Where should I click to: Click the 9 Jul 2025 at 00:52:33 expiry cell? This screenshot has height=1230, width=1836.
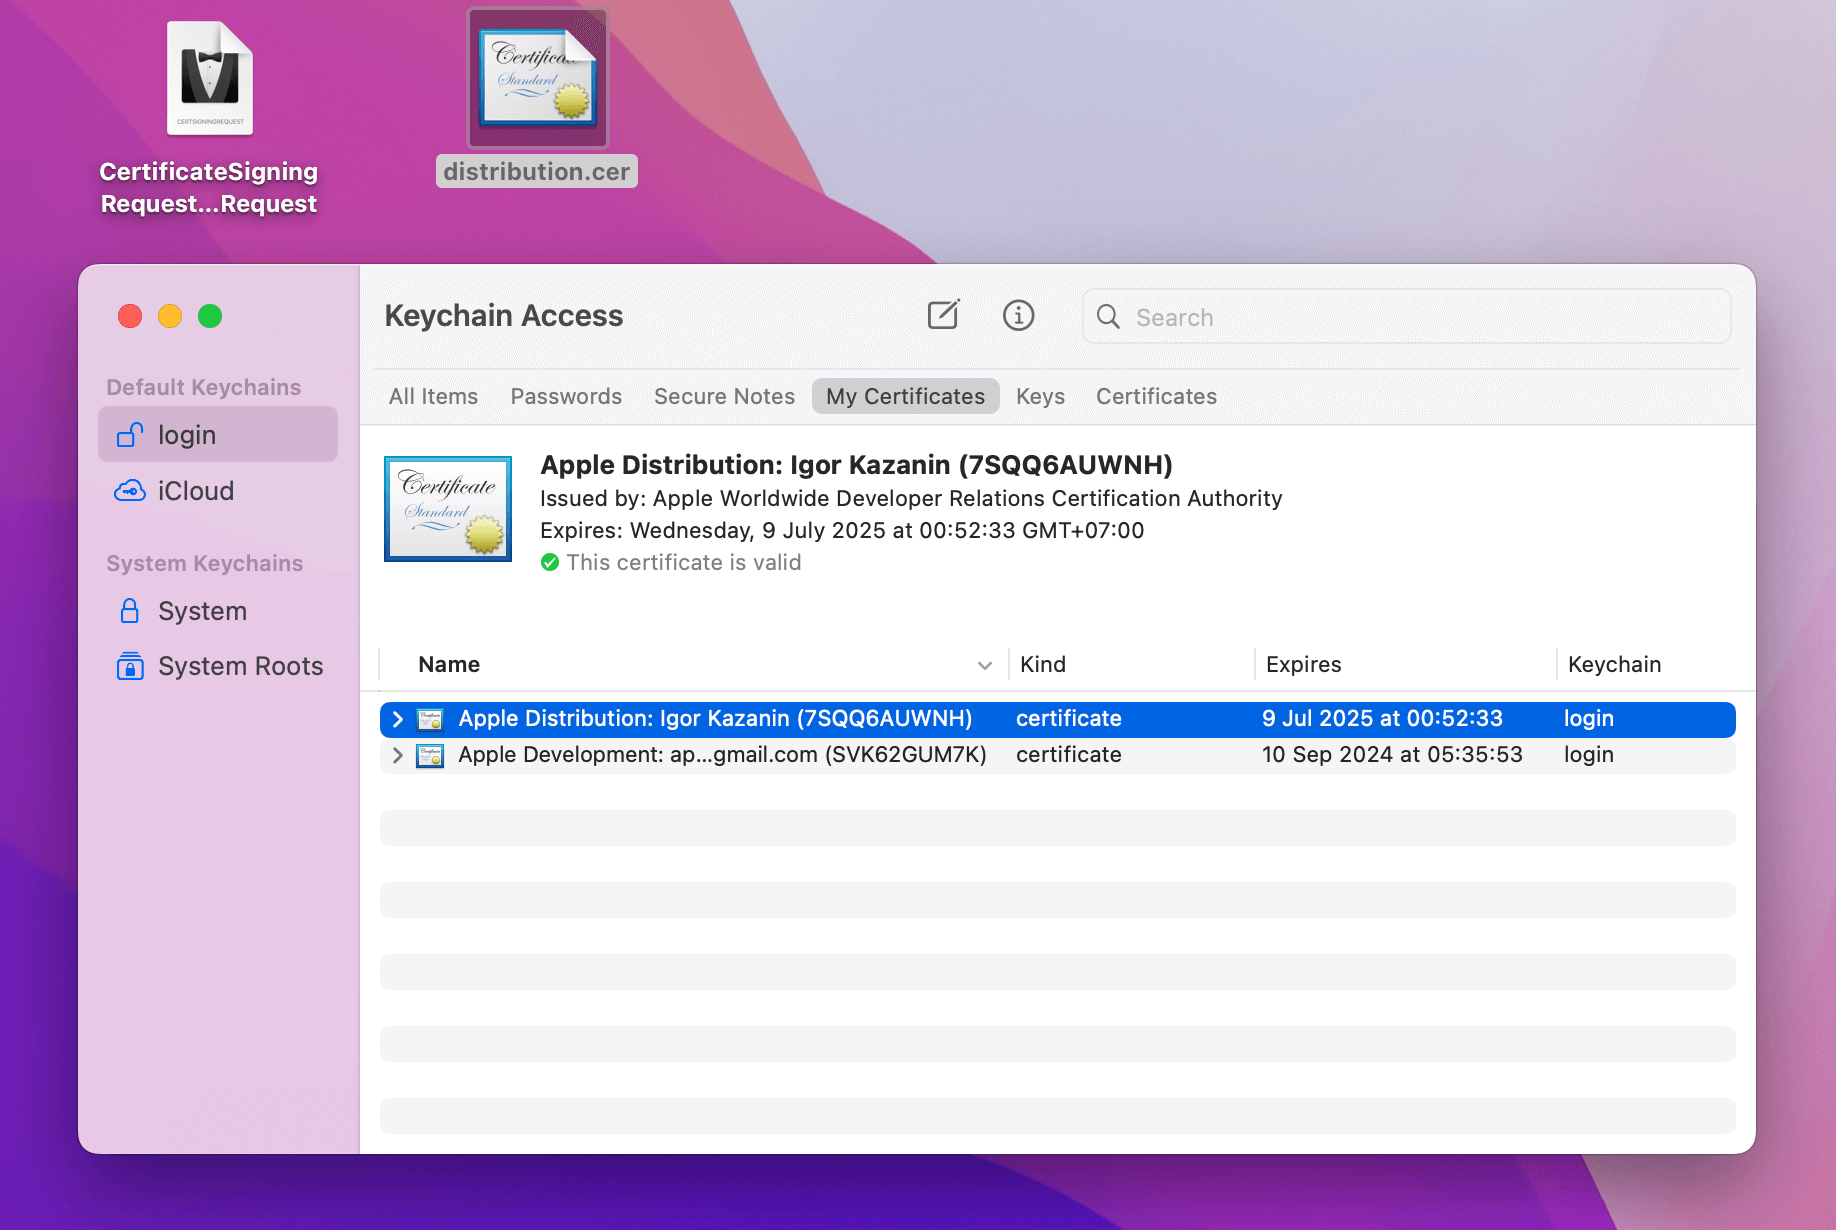(x=1382, y=718)
